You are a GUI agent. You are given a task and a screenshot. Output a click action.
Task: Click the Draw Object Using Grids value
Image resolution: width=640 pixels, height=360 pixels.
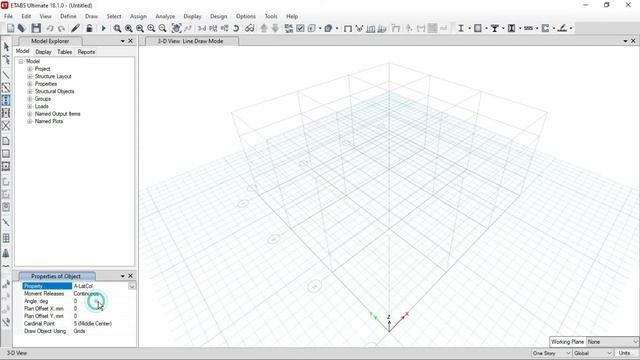coord(104,331)
